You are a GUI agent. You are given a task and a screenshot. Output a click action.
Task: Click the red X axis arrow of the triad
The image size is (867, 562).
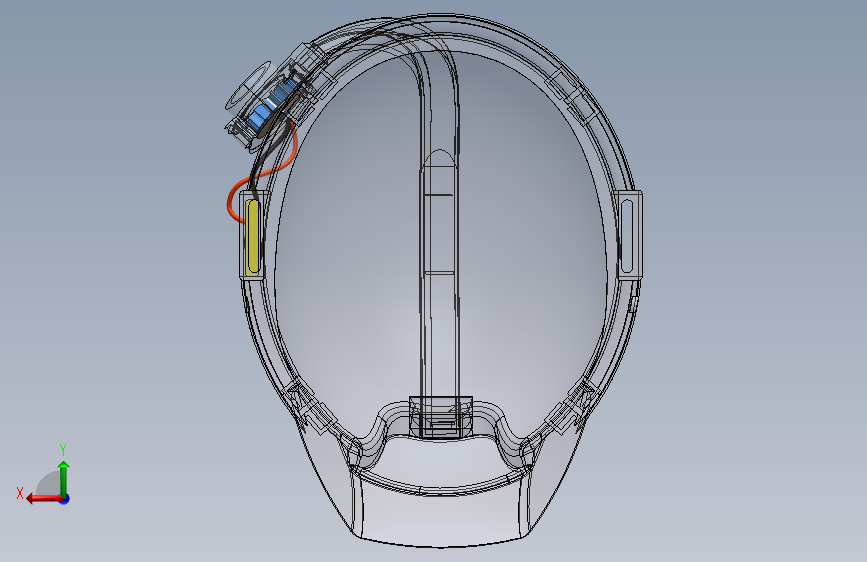[x=44, y=499]
